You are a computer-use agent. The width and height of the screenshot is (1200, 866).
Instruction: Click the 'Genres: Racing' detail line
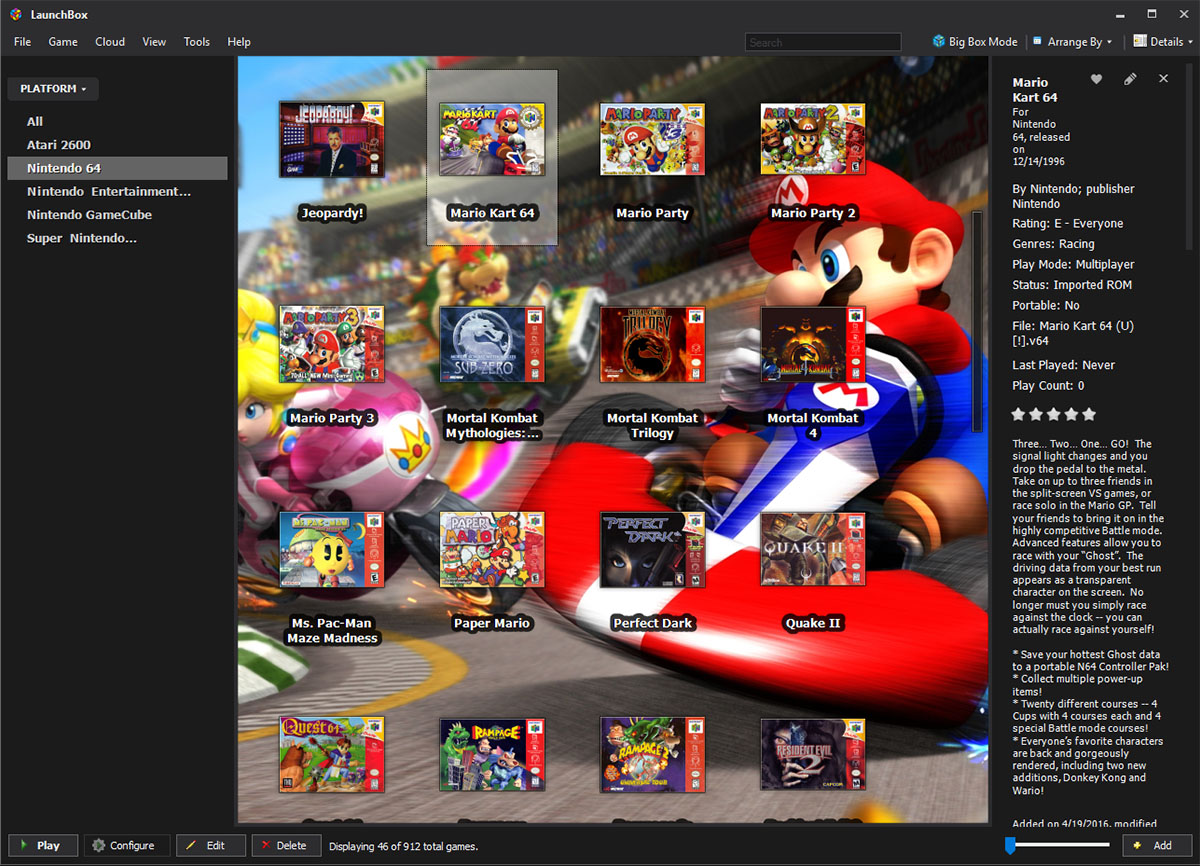1053,244
